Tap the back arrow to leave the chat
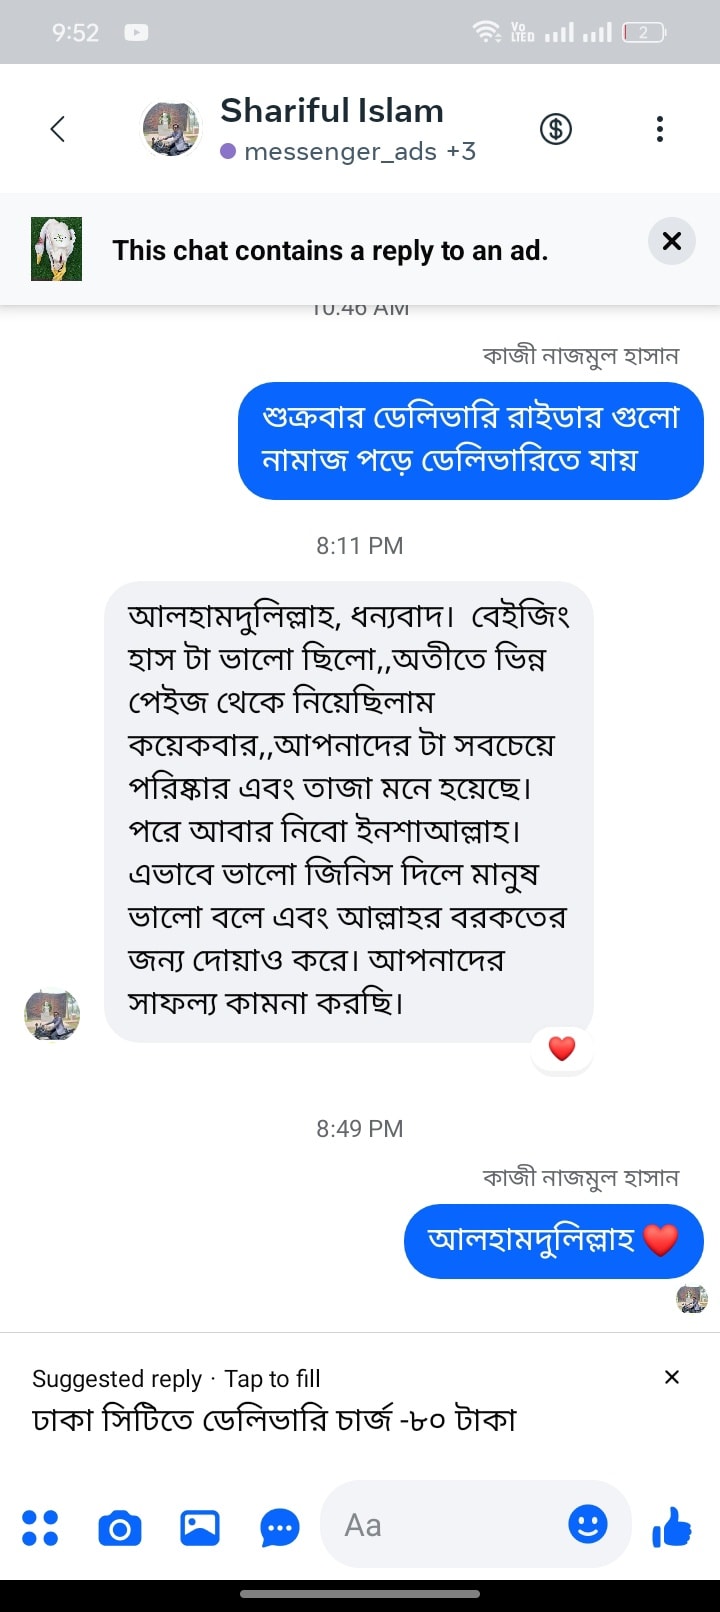 point(58,129)
